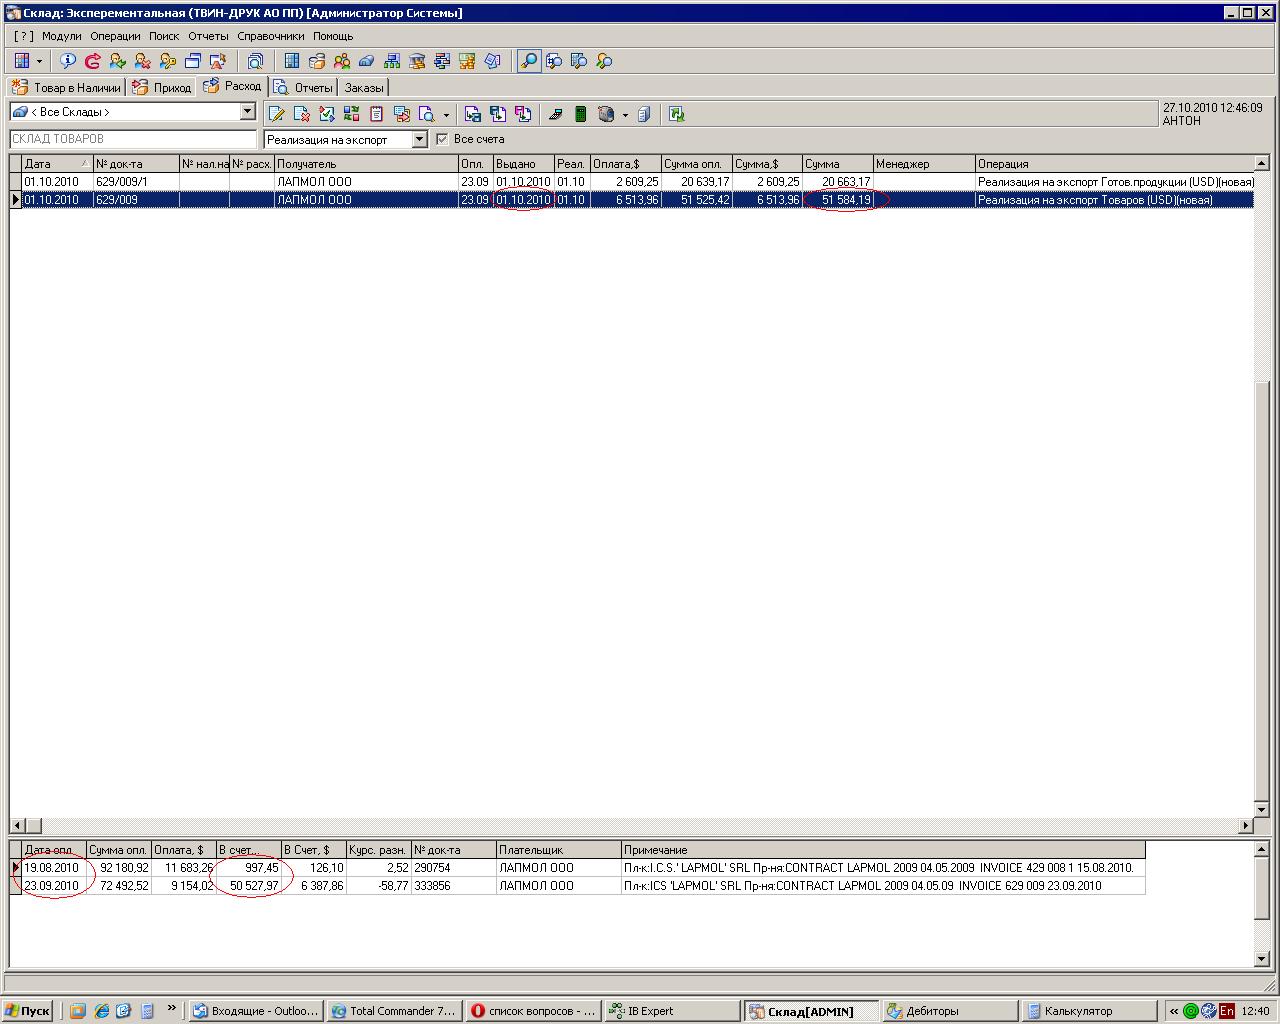Open the green calculator icon in toolbar
Image resolution: width=1280 pixels, height=1024 pixels.
580,114
